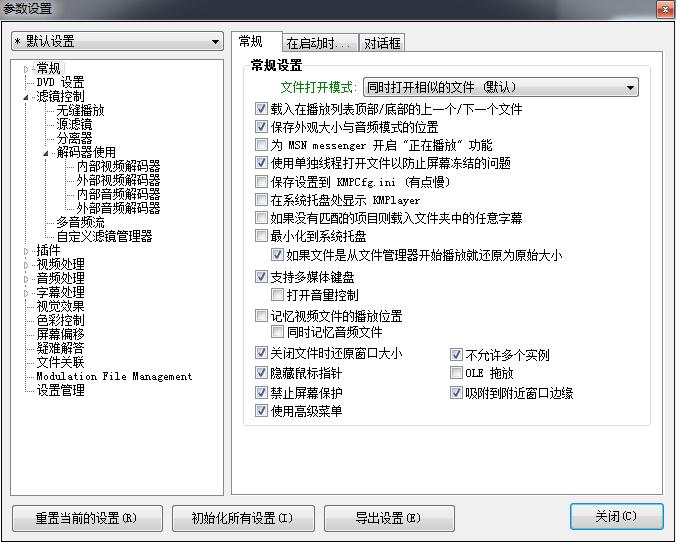Enable OLE 拖放 checkbox
Viewport: 676px width, 543px height.
(456, 373)
